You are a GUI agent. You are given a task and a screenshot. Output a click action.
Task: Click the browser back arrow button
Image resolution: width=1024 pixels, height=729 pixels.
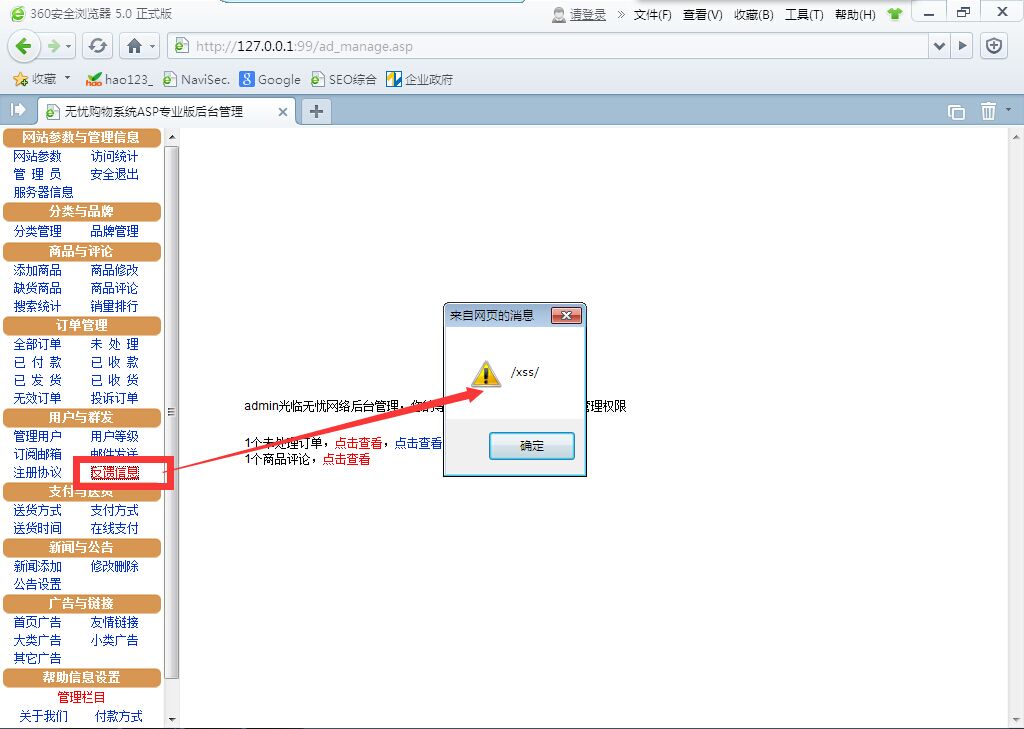pyautogui.click(x=24, y=46)
